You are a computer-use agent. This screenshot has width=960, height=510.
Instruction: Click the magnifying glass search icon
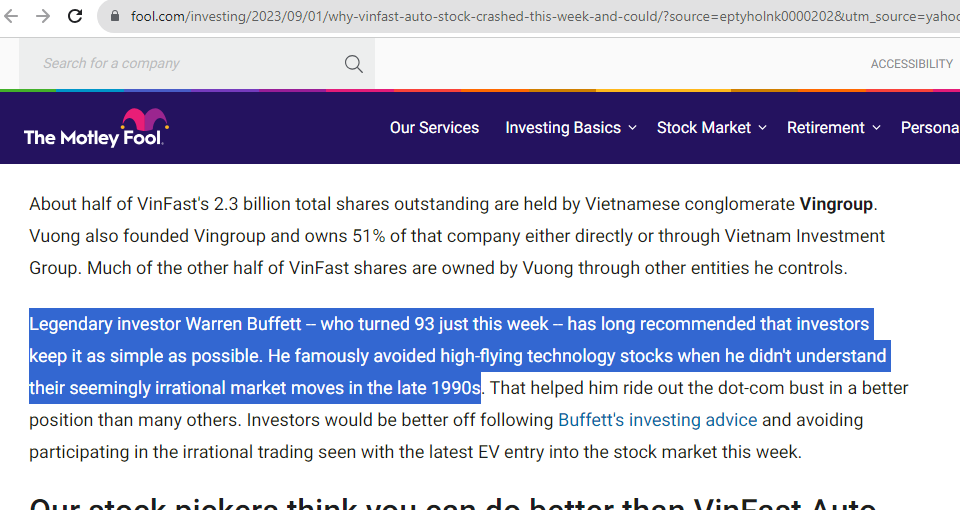(x=354, y=64)
